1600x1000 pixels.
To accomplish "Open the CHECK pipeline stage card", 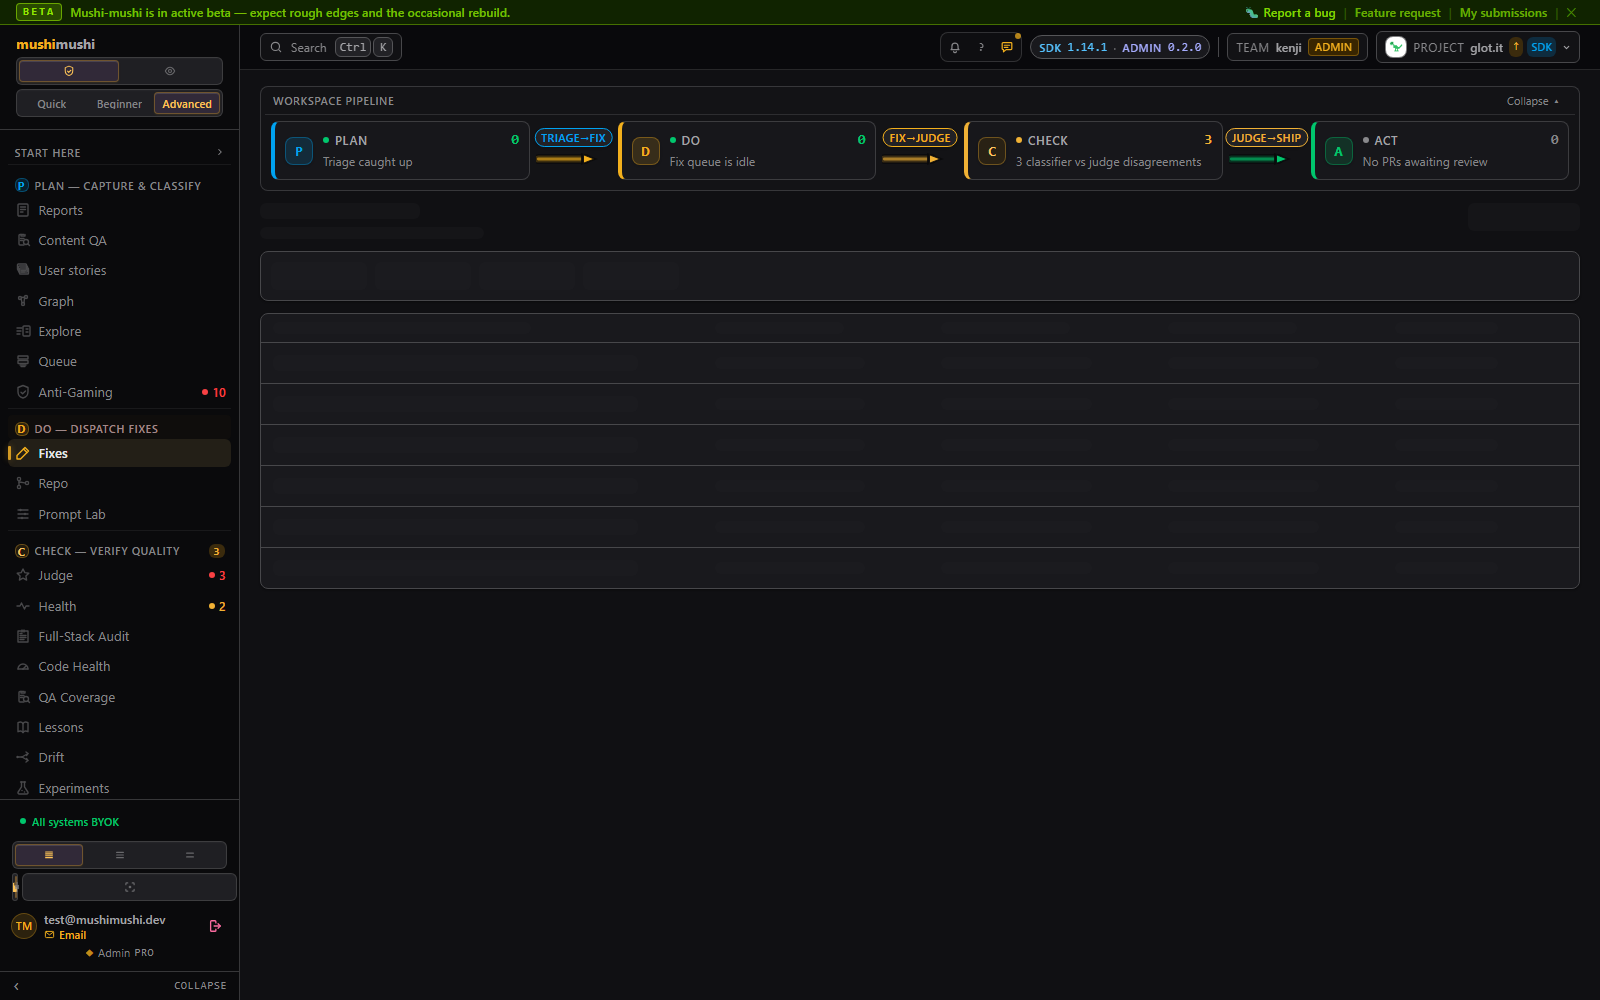I will coord(1093,151).
